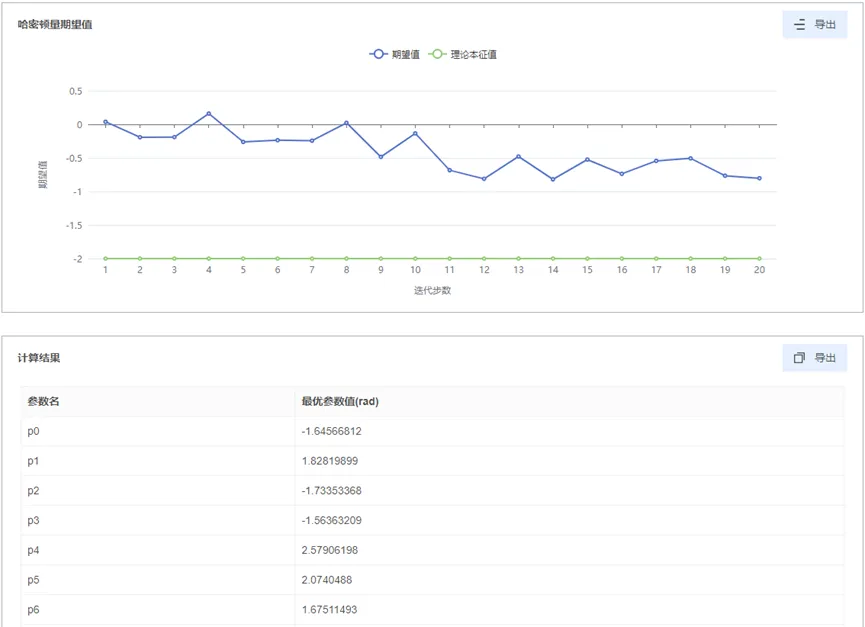Click export icon in 计算结果 panel
Image resolution: width=865 pixels, height=627 pixels.
point(799,358)
